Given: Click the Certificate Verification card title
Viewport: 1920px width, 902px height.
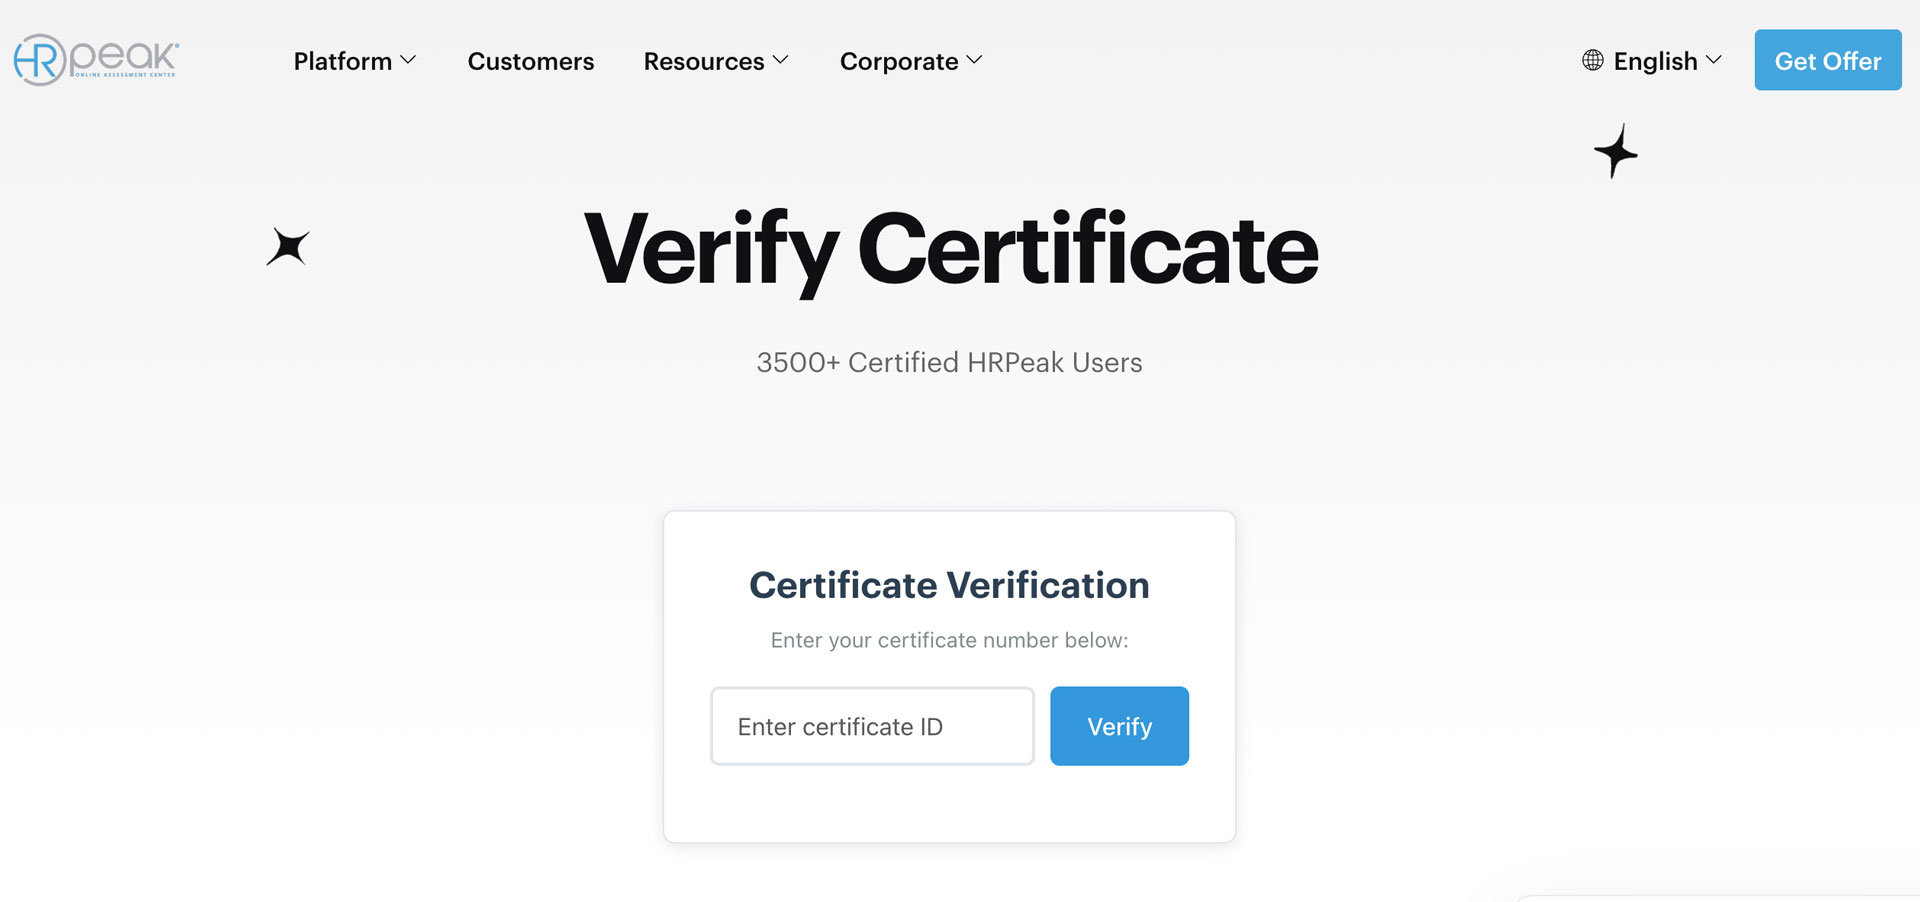Looking at the screenshot, I should coord(949,585).
